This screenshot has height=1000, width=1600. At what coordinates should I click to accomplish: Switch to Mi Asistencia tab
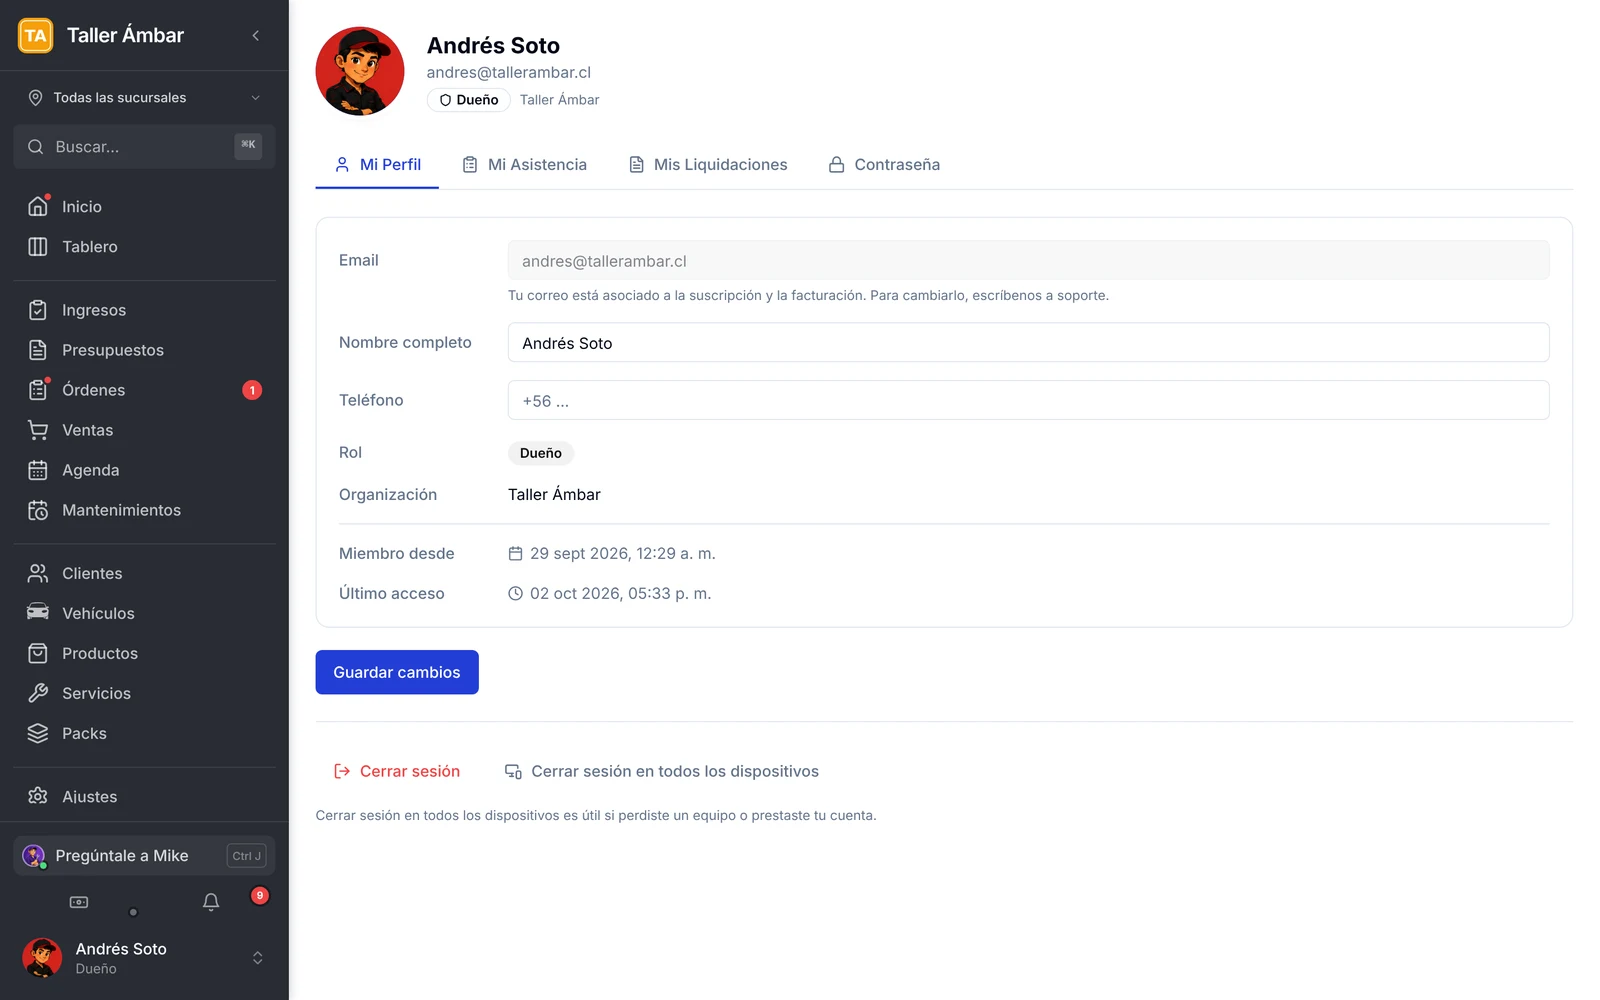pos(524,164)
